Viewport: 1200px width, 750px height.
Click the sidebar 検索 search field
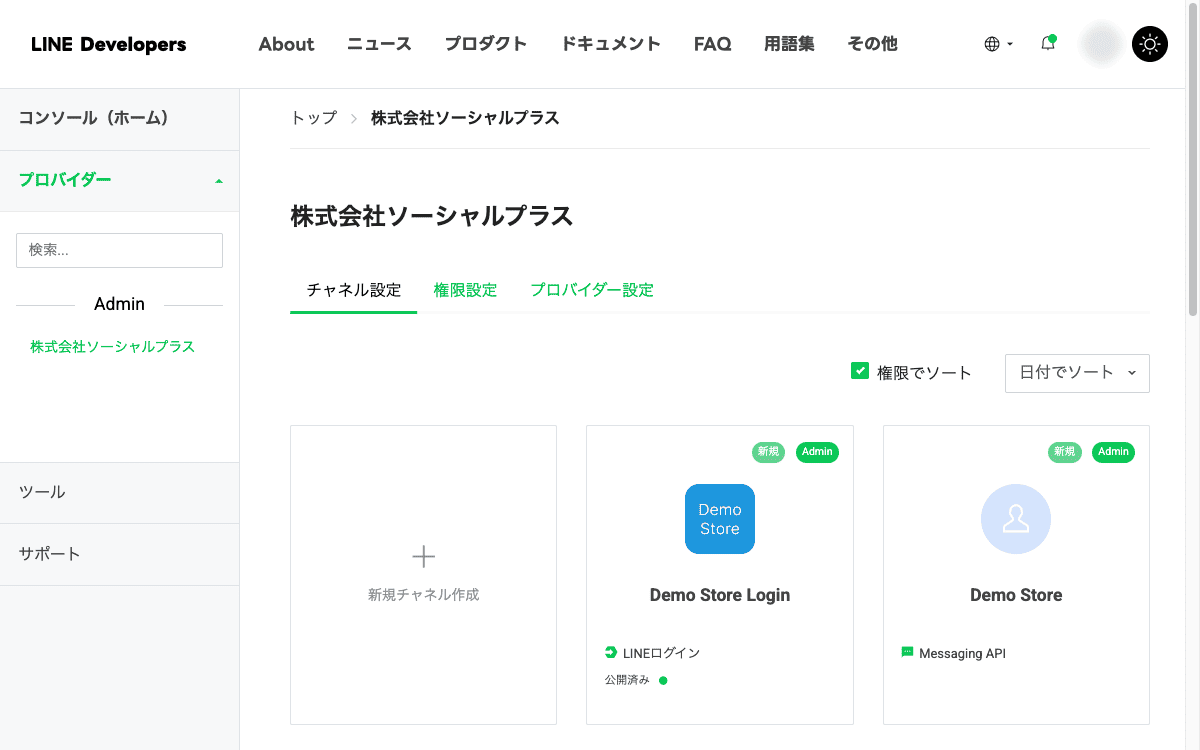pos(119,250)
